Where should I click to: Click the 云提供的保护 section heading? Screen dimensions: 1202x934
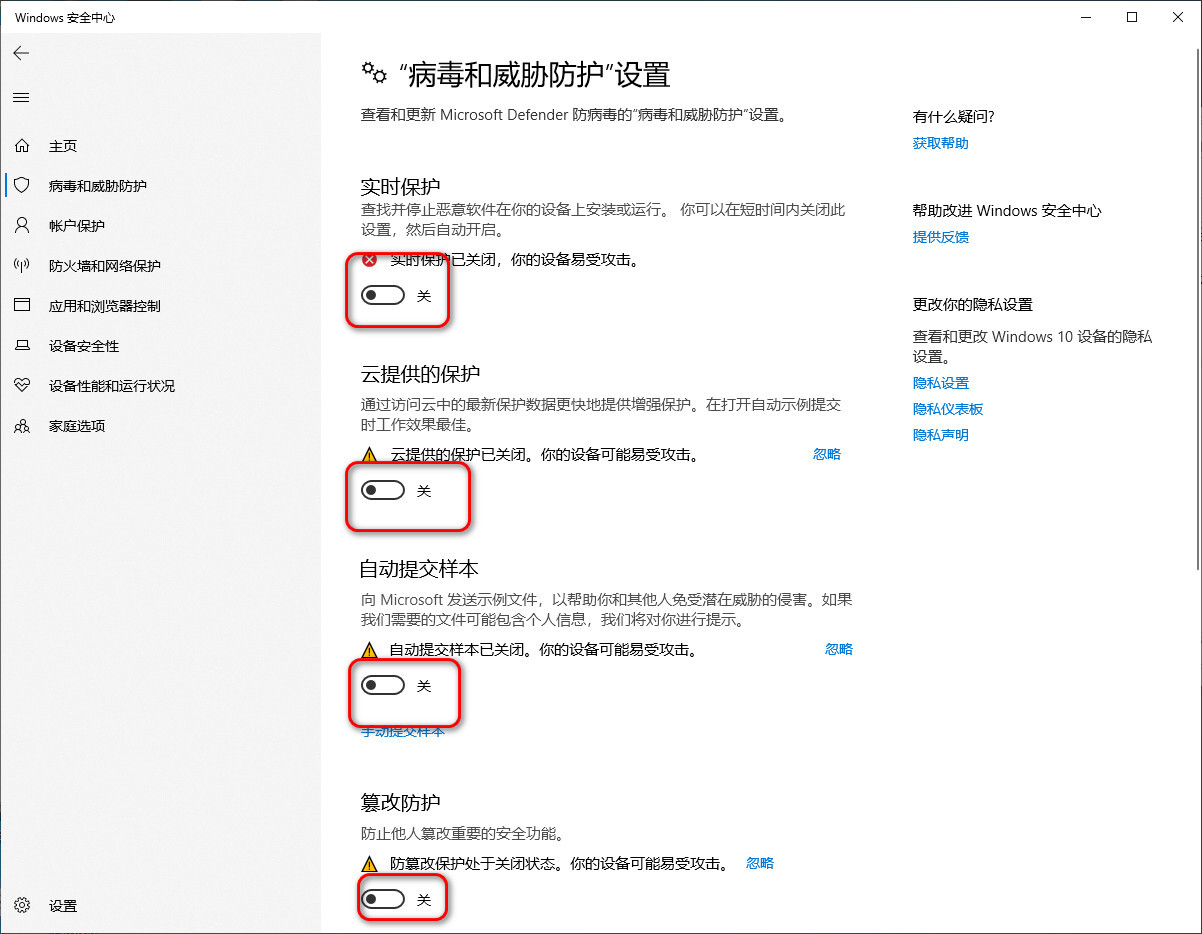click(x=420, y=374)
